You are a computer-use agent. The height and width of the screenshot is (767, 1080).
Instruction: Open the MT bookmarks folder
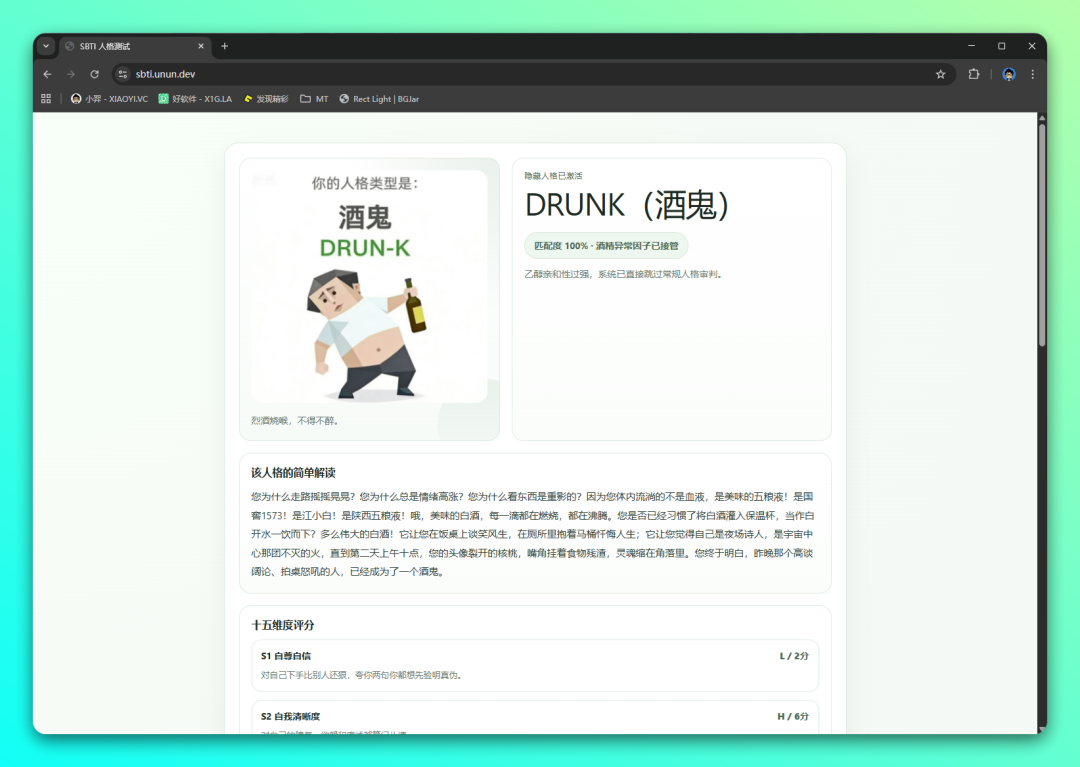click(x=314, y=99)
